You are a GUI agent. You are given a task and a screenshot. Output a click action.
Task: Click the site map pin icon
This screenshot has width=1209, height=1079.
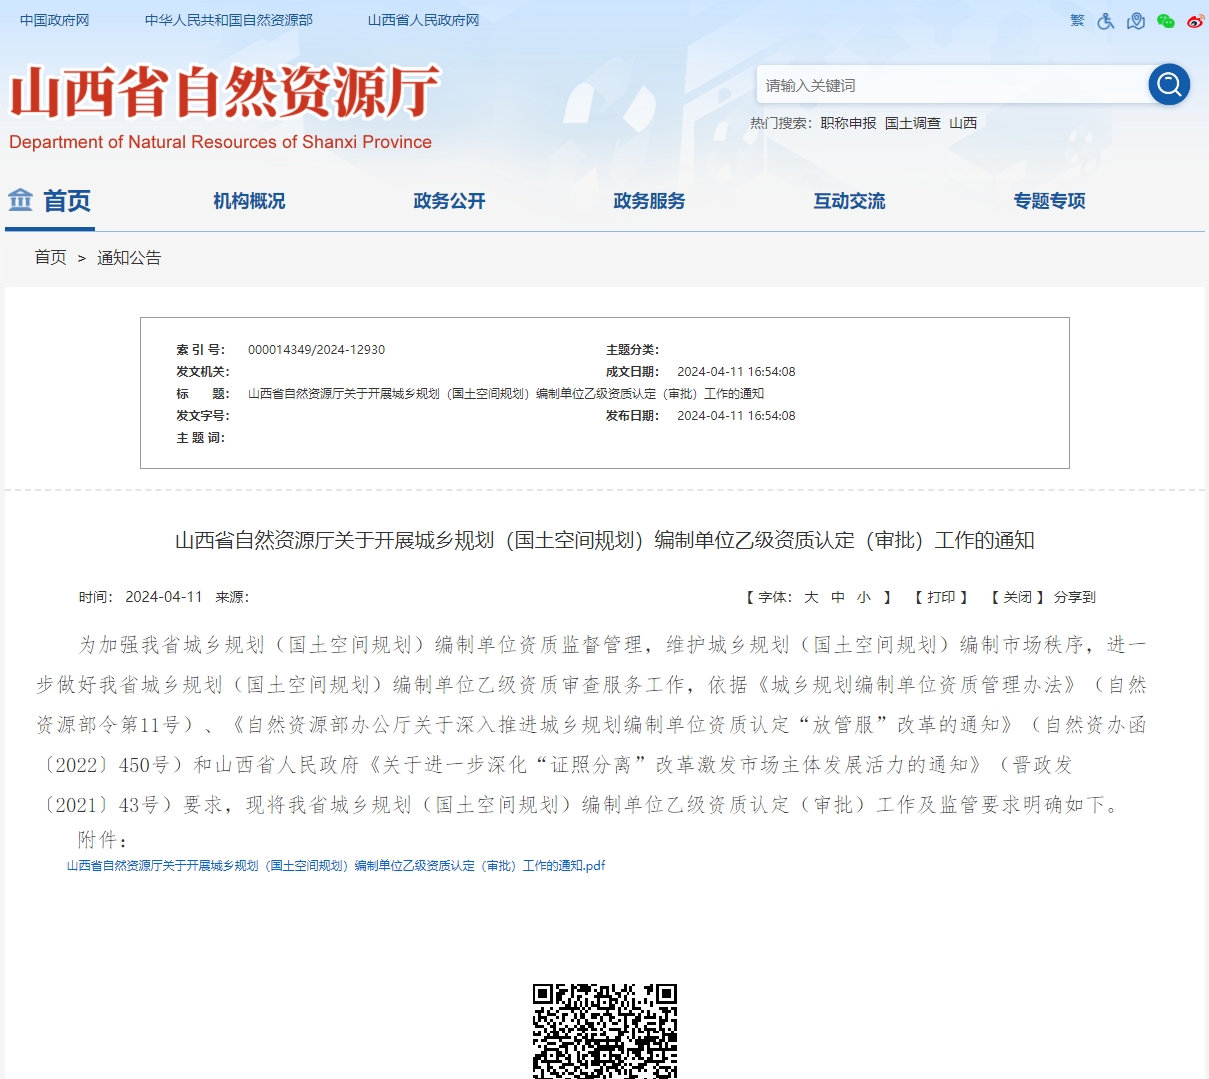click(1136, 21)
